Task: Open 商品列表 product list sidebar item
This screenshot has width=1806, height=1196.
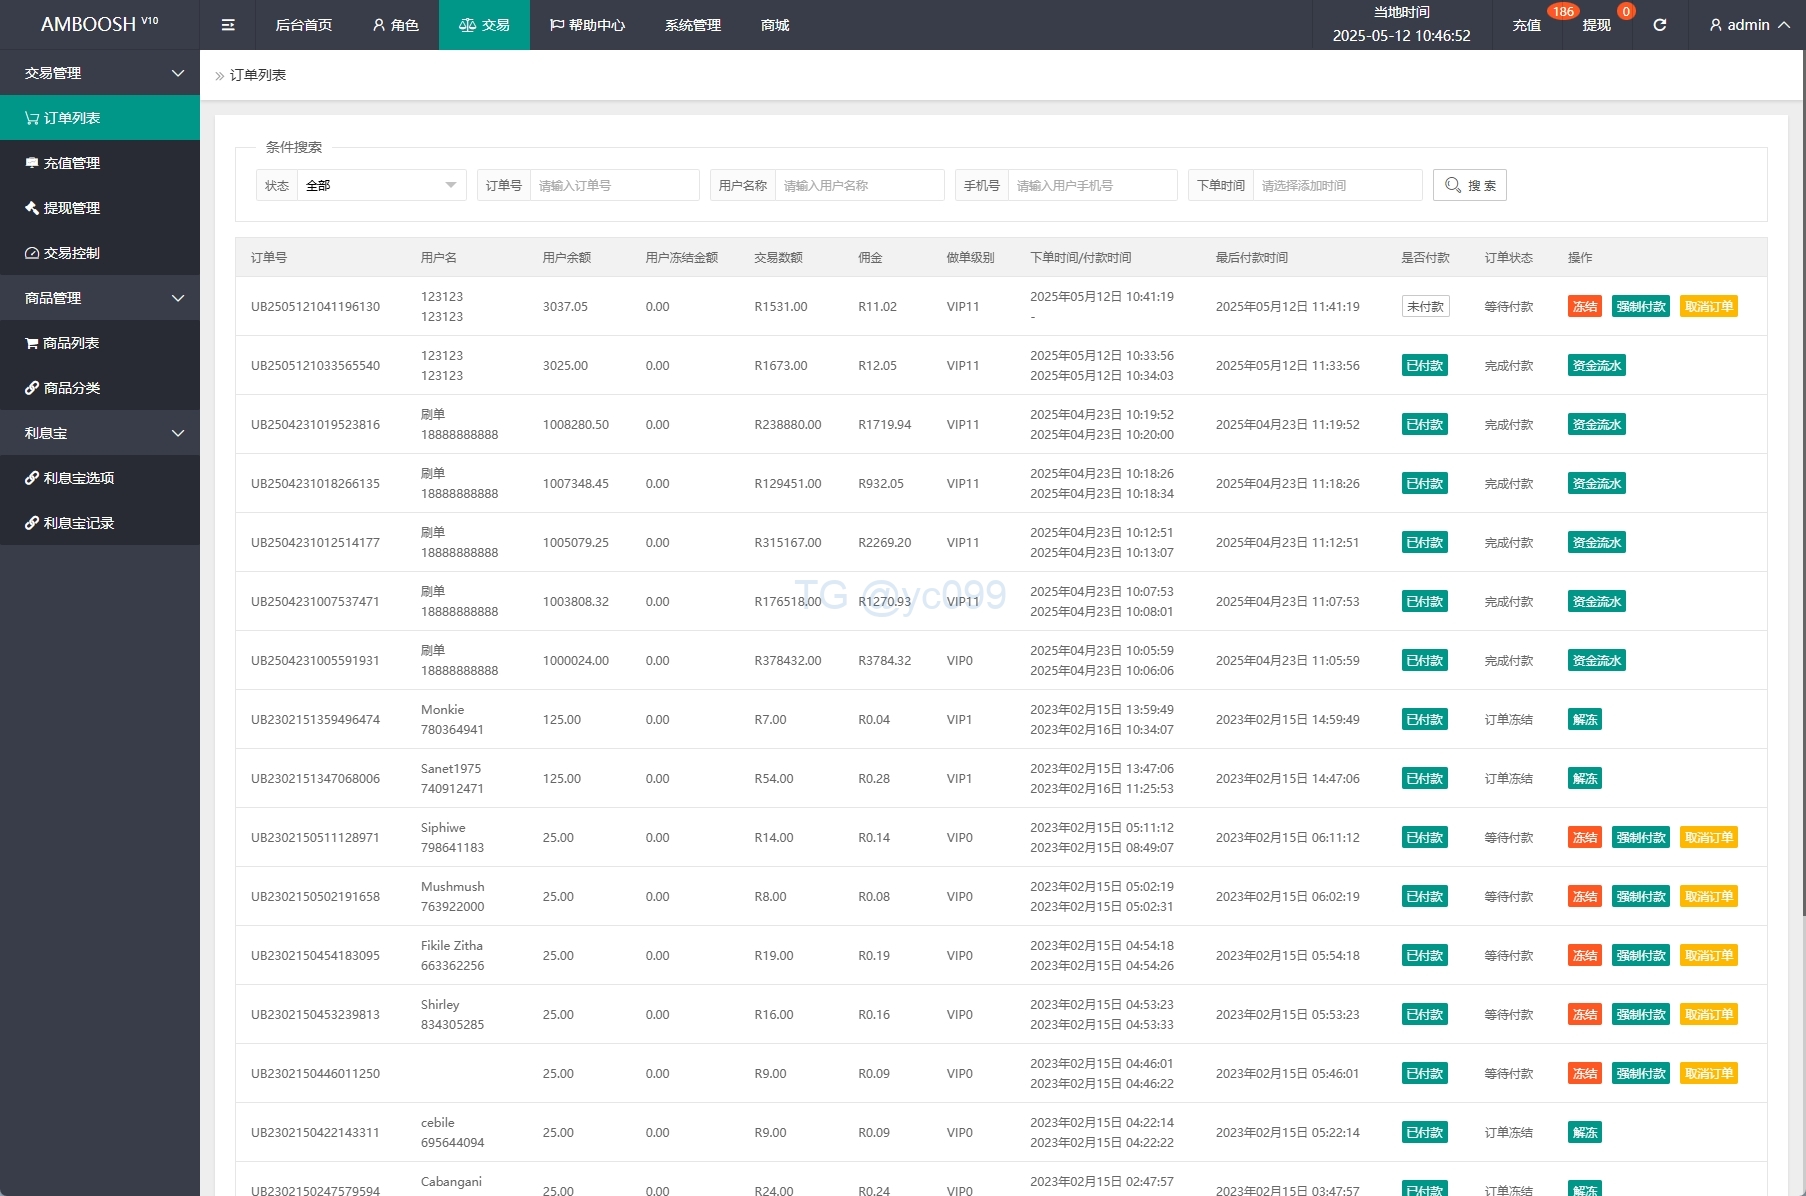Action: pos(70,343)
